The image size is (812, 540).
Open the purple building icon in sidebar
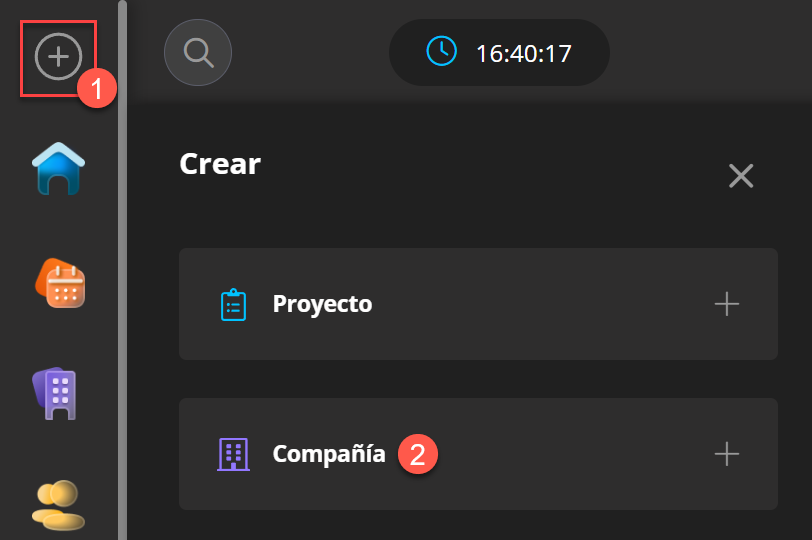tap(55, 393)
